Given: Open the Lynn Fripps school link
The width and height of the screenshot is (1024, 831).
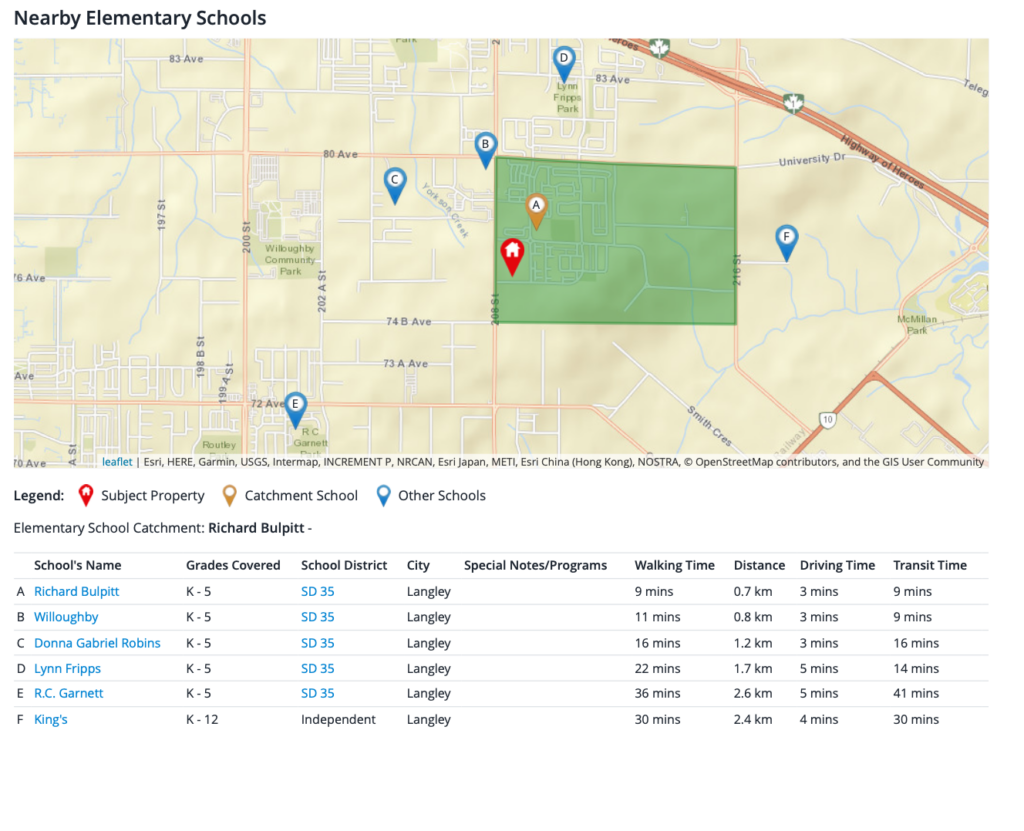Looking at the screenshot, I should (x=67, y=668).
